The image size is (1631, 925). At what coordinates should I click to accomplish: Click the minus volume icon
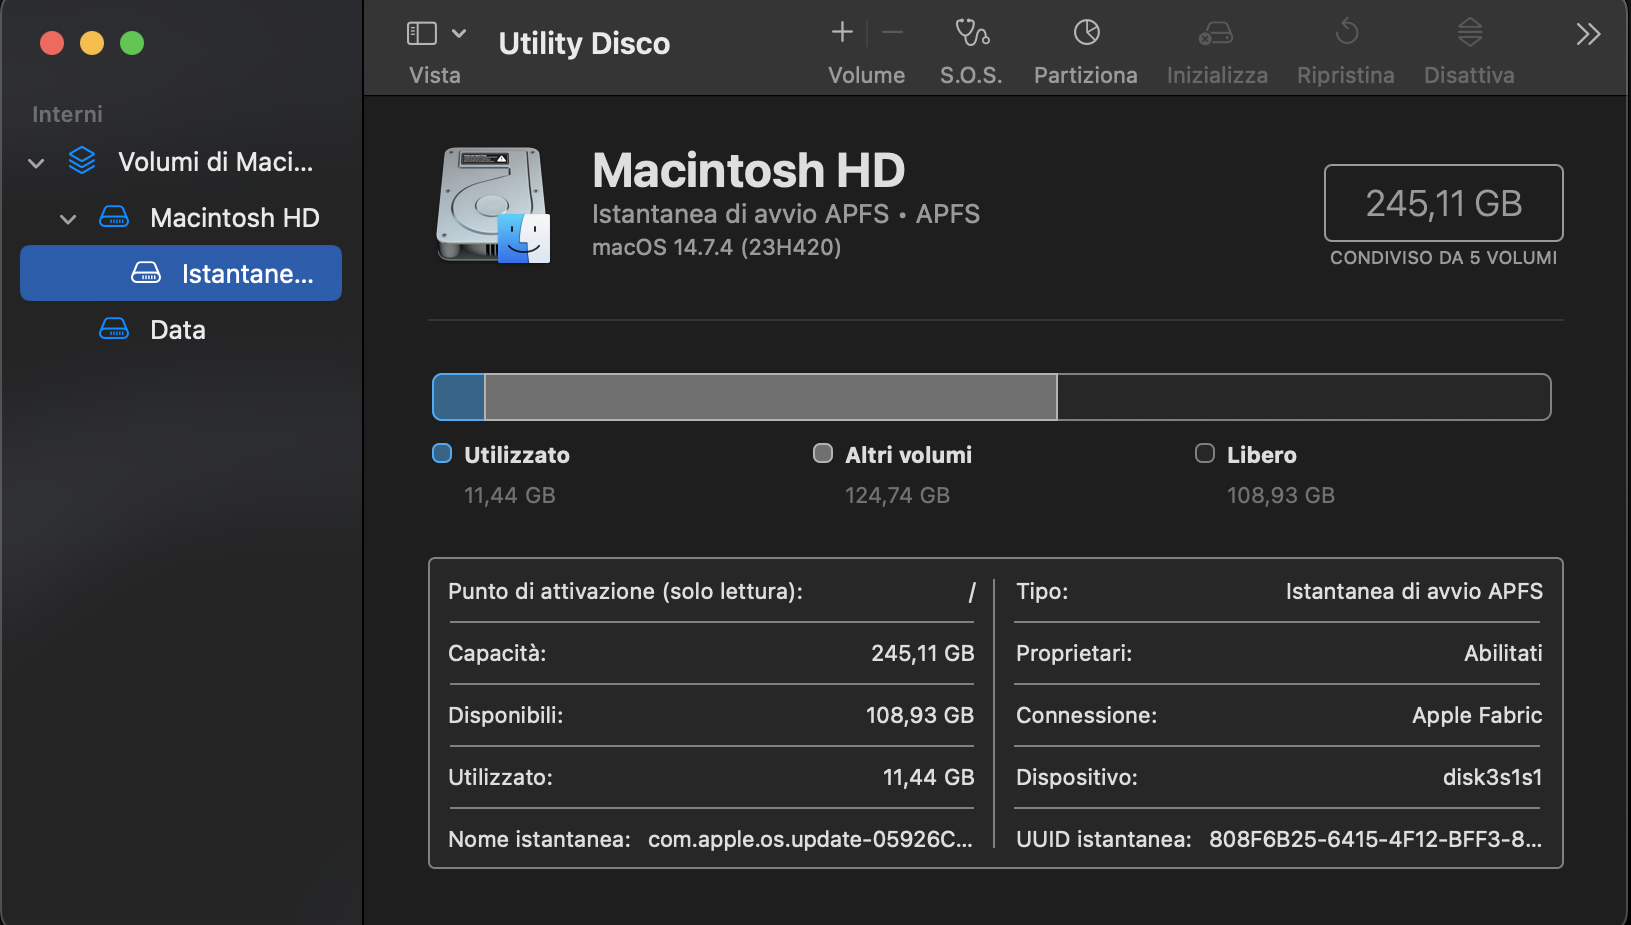[892, 31]
